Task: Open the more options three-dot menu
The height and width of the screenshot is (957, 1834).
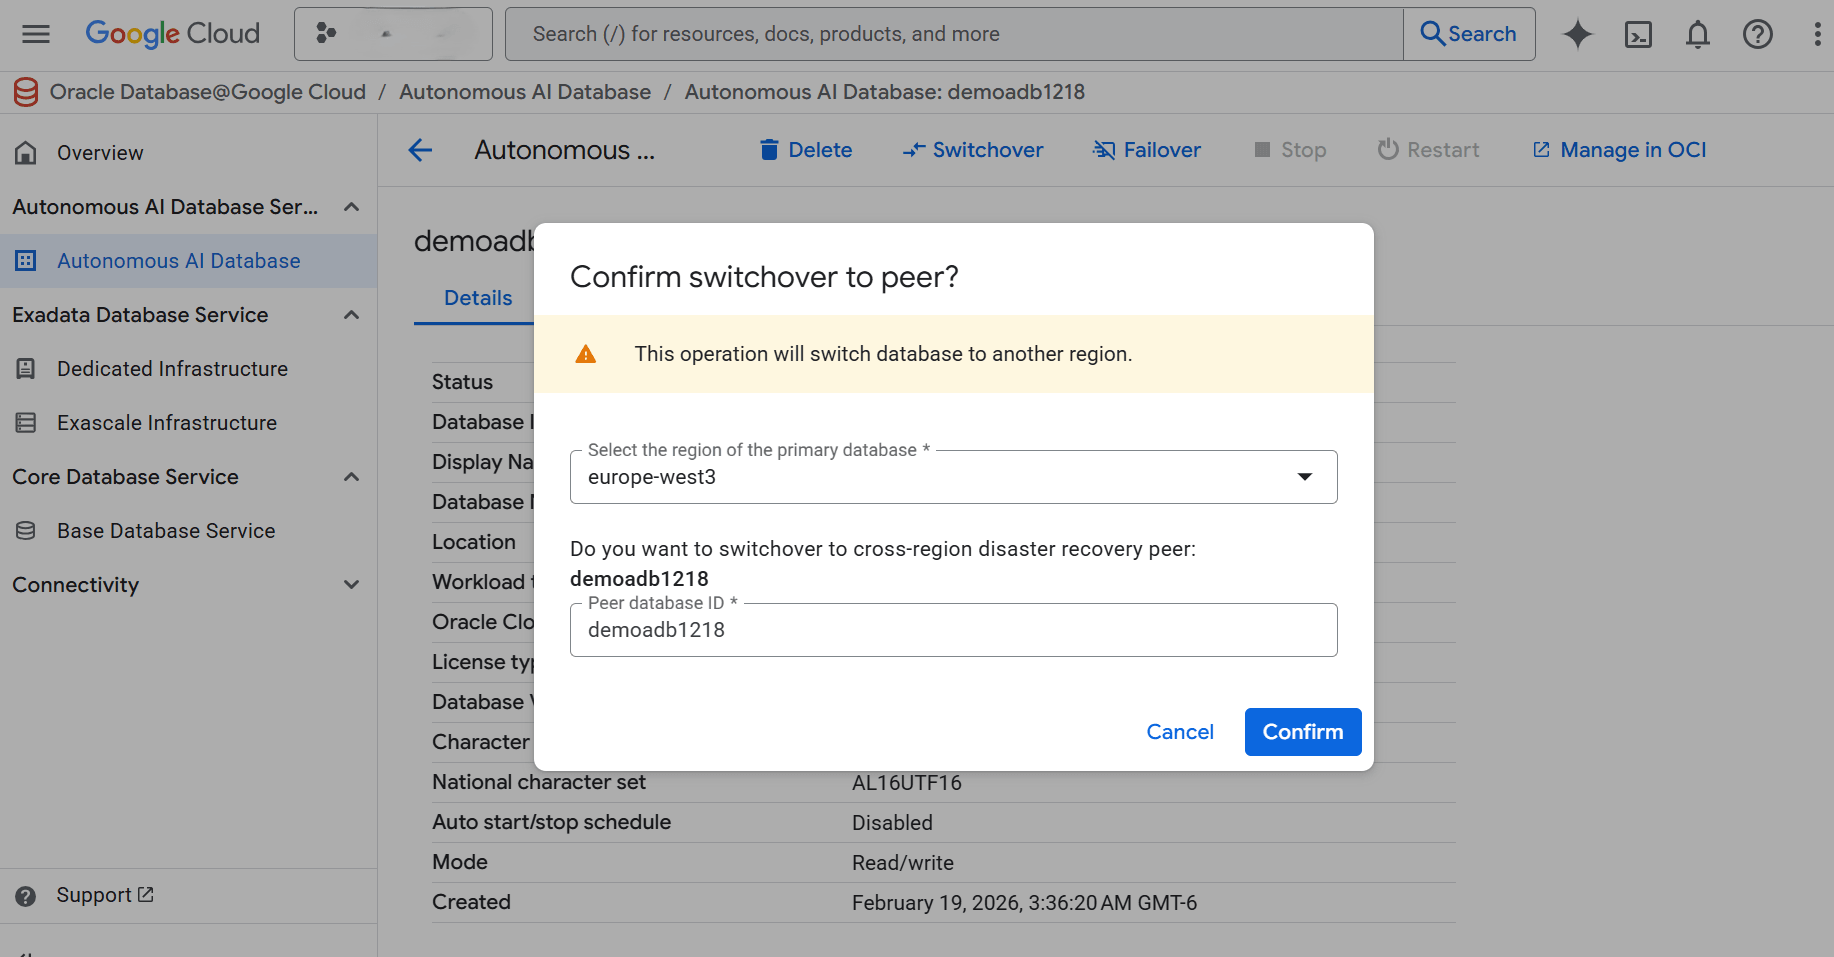Action: pyautogui.click(x=1818, y=34)
